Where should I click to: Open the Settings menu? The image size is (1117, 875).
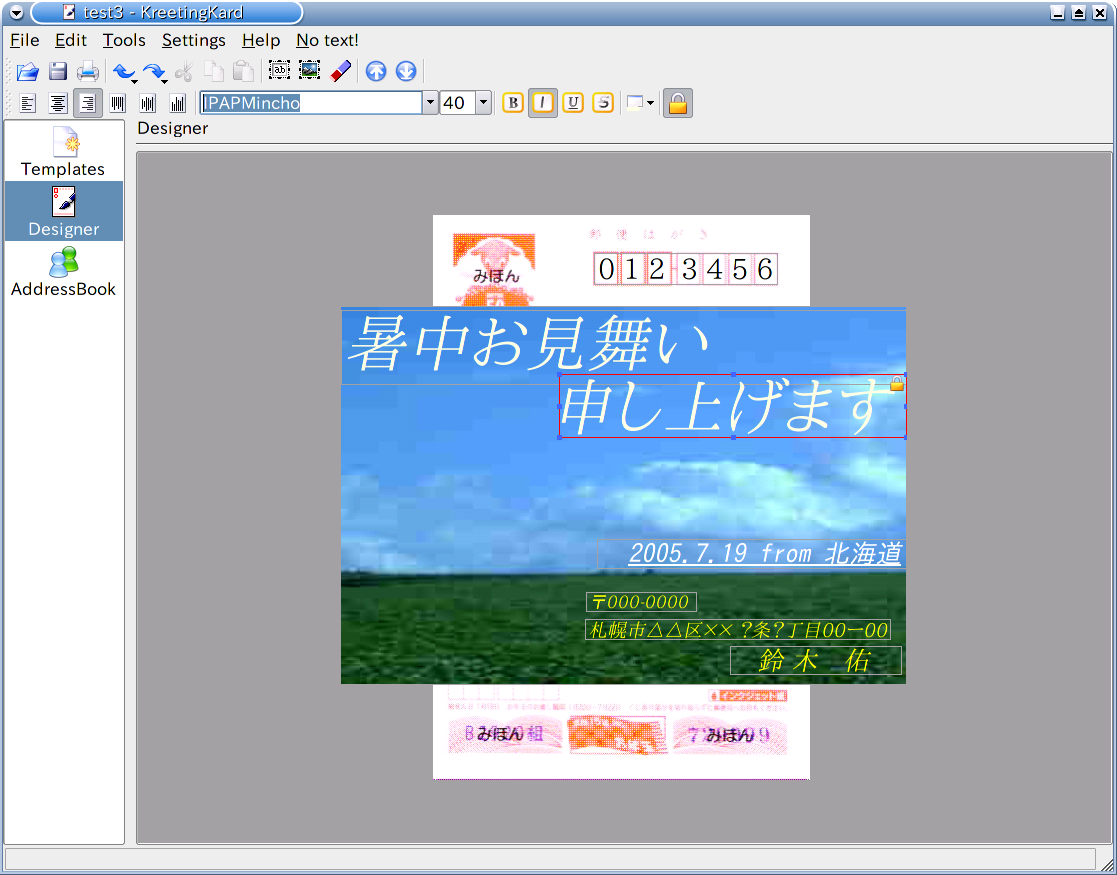[193, 40]
